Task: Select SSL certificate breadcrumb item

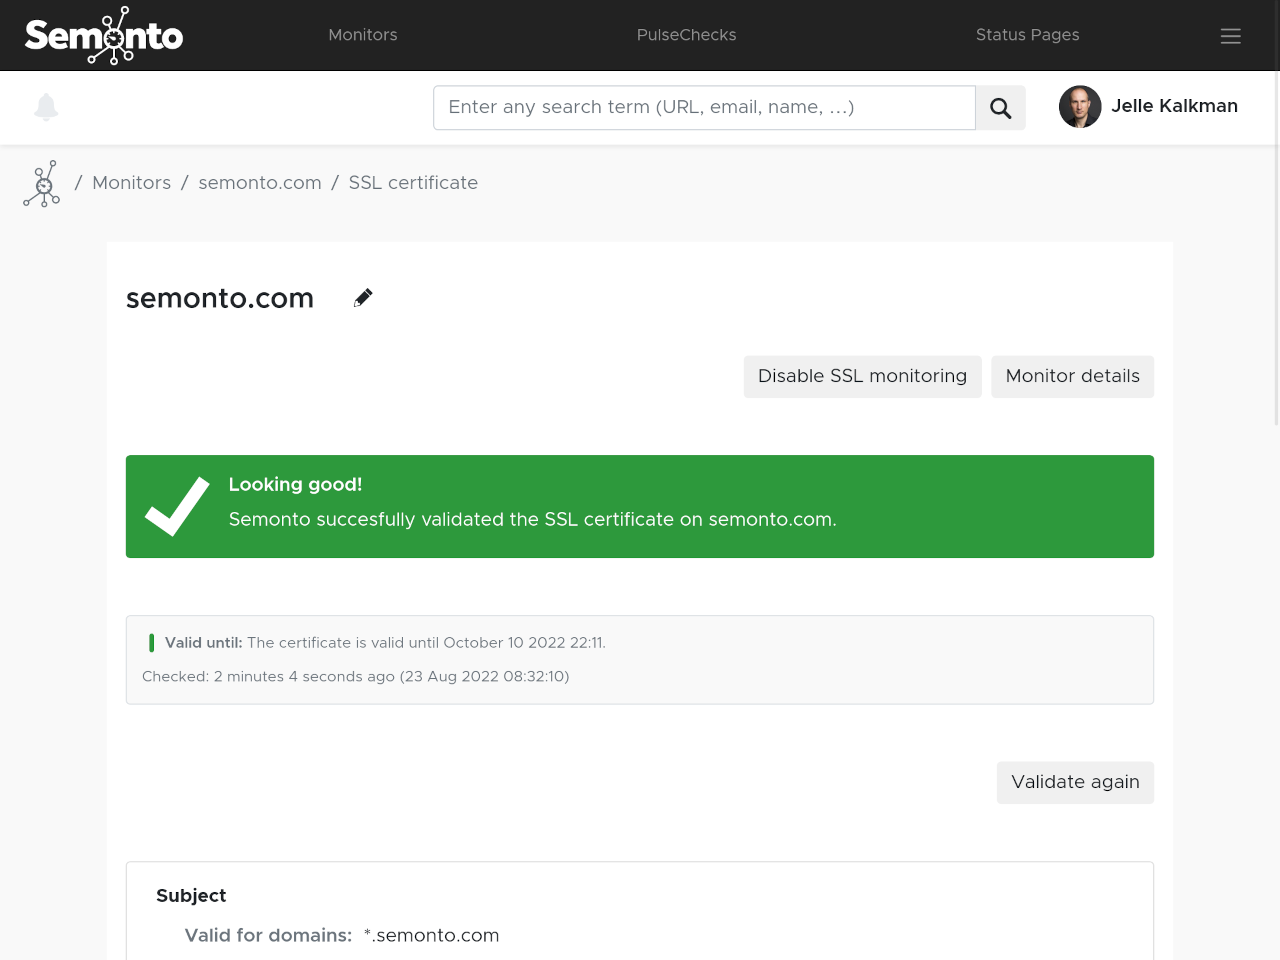Action: coord(413,183)
